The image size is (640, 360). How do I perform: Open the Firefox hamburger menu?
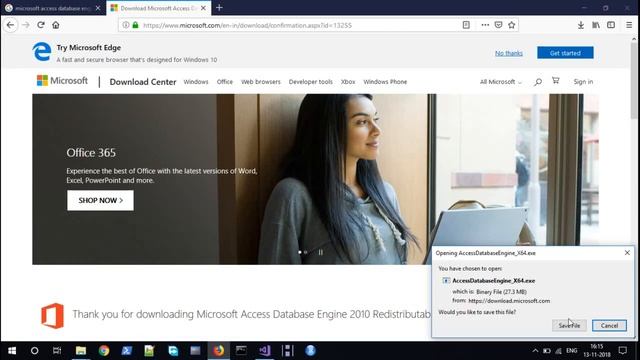click(629, 25)
